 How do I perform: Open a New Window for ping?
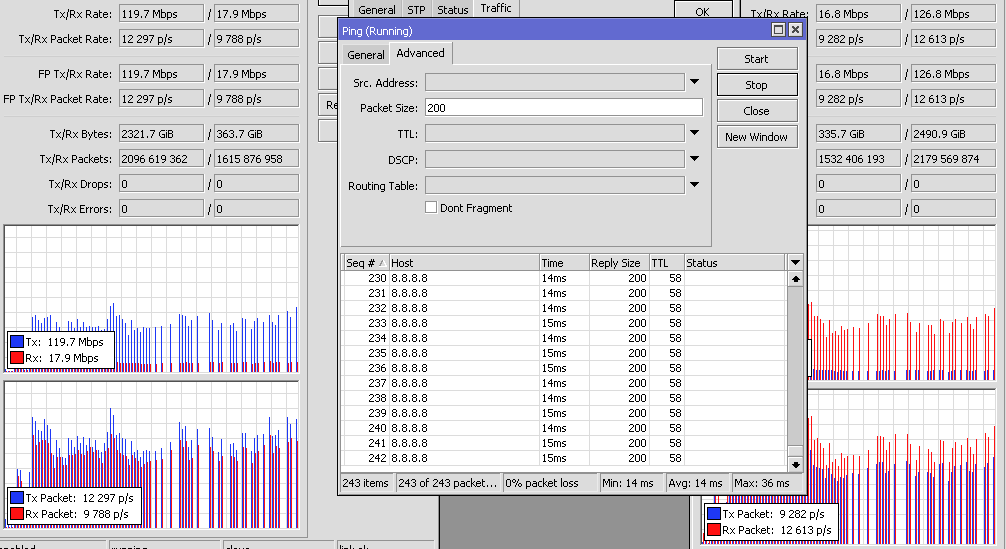point(756,137)
